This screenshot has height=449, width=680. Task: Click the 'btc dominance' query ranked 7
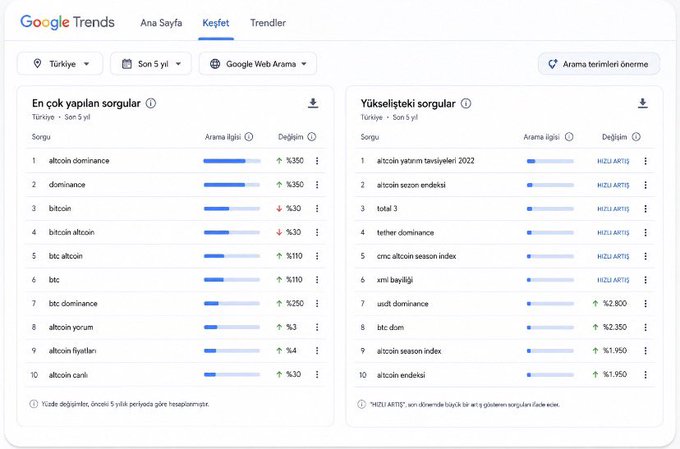(73, 303)
